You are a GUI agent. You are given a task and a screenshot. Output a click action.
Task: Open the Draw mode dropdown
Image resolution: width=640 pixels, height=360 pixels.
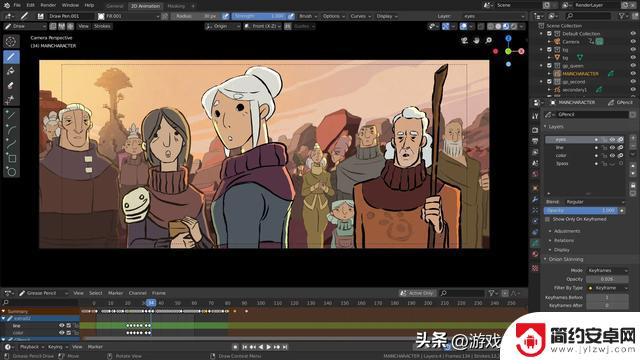(25, 26)
